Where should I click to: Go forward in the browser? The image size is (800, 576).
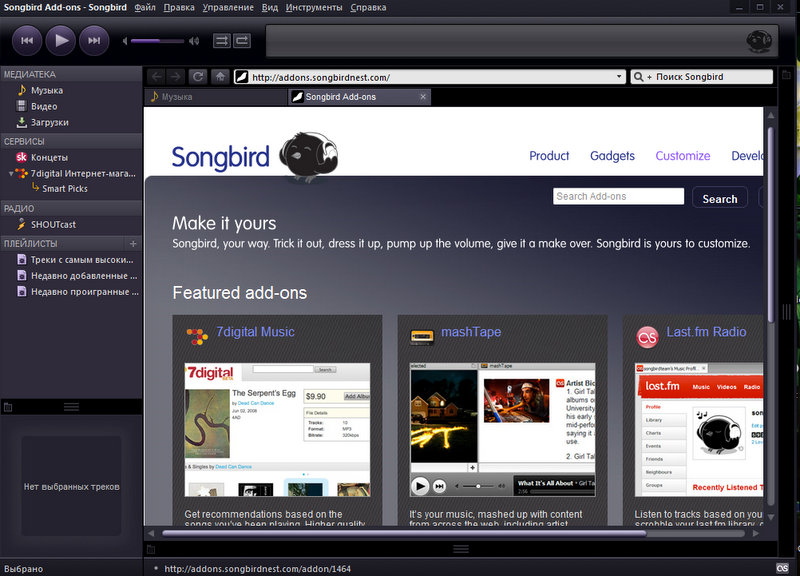[x=175, y=77]
